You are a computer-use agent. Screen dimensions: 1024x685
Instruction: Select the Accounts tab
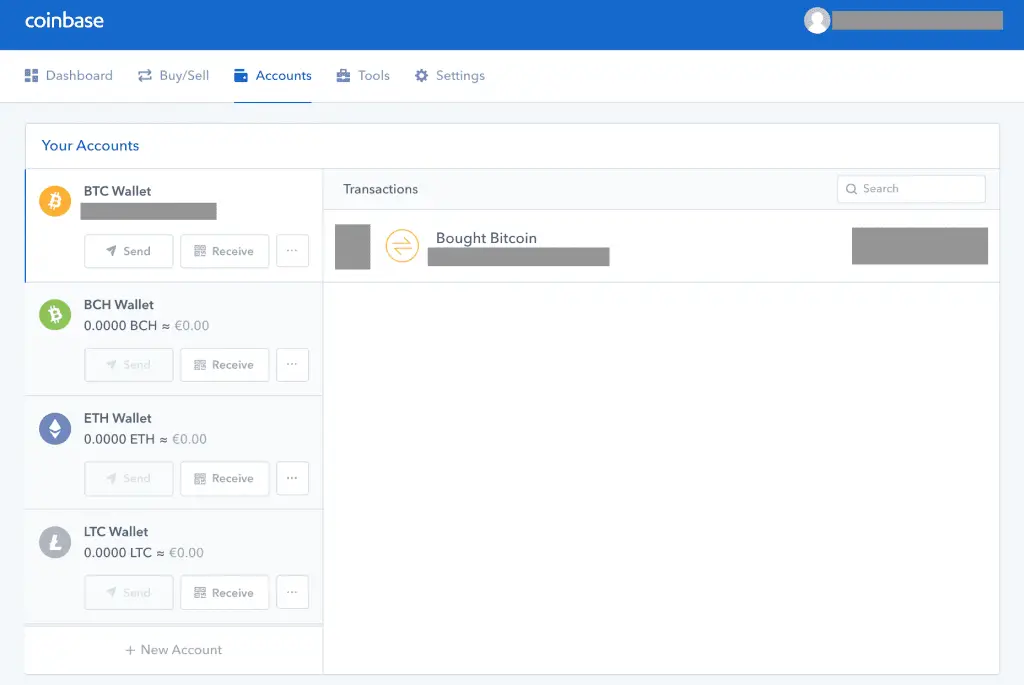pyautogui.click(x=273, y=76)
